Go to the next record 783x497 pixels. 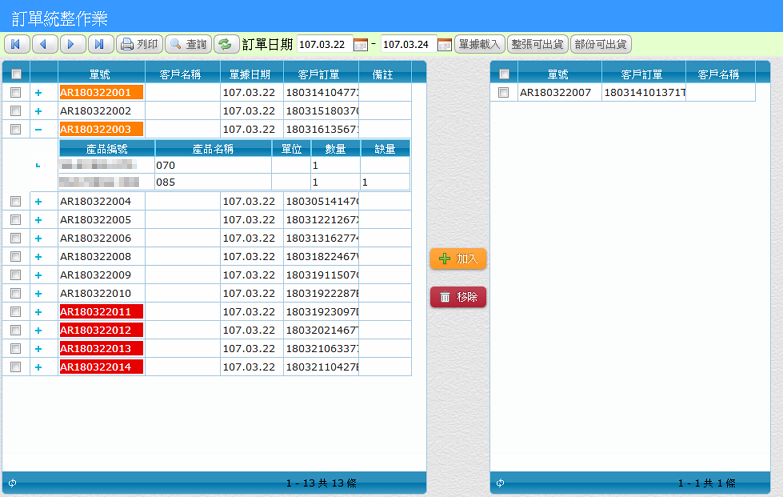pyautogui.click(x=72, y=44)
